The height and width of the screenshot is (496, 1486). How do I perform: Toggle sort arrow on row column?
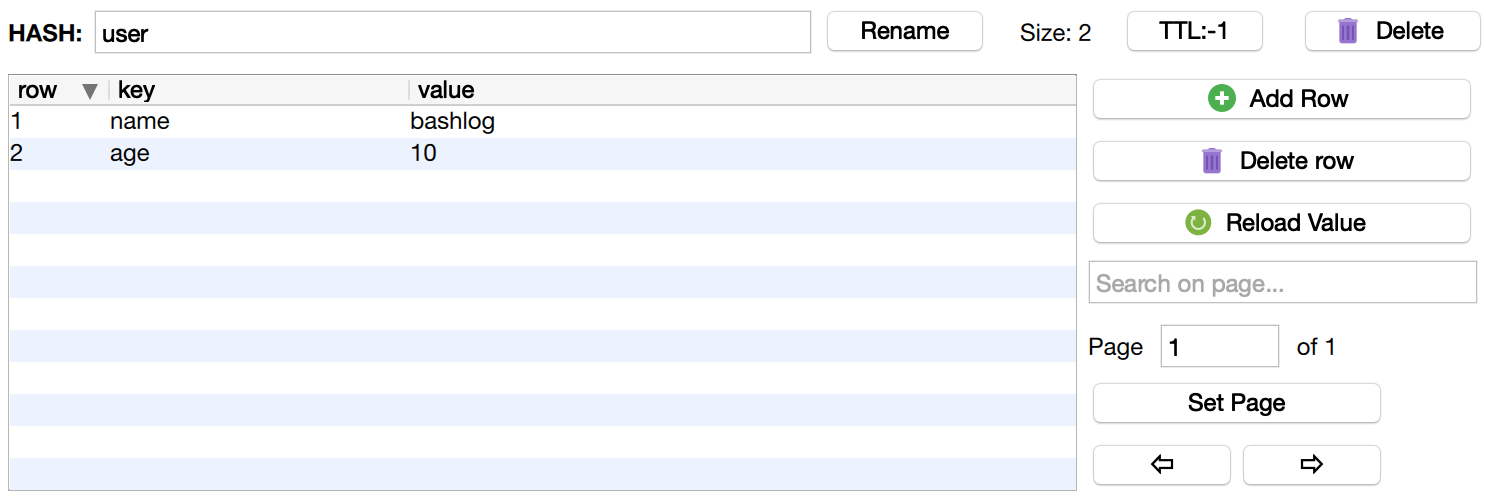90,91
